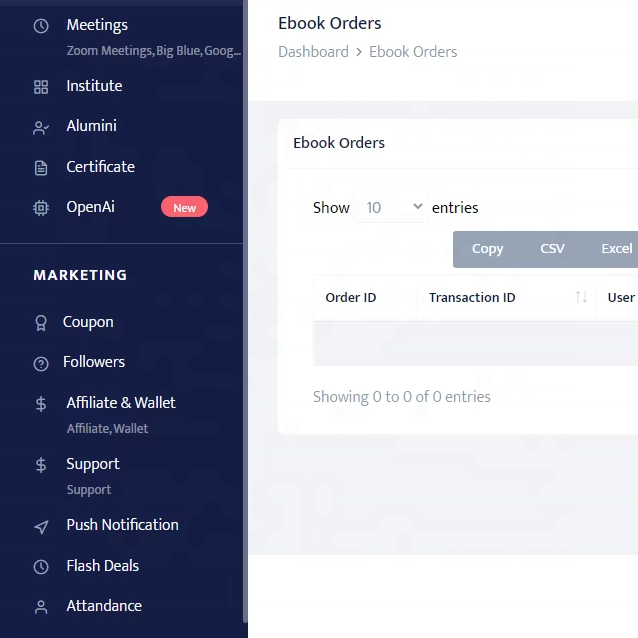Click the person icon beside Attandance
The image size is (638, 638).
41,607
